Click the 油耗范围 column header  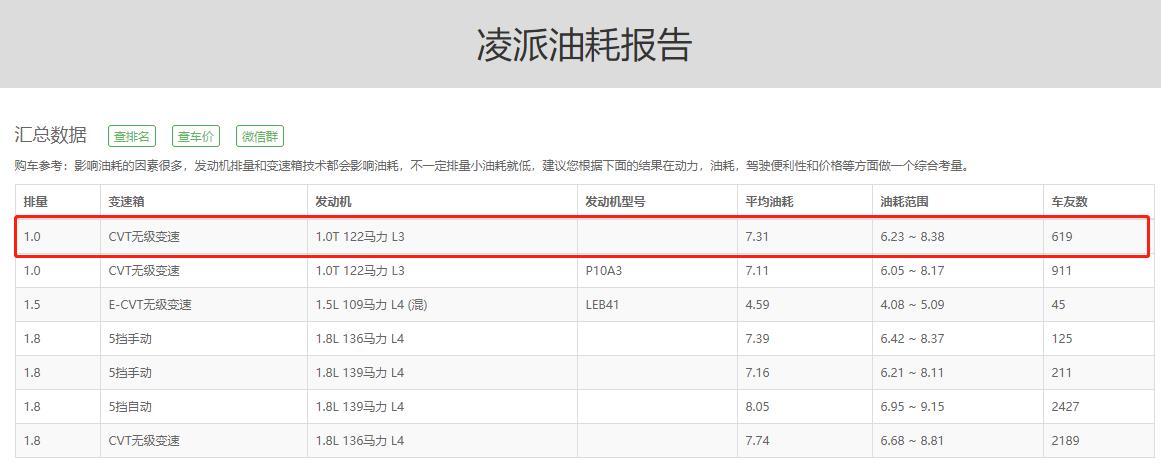[x=904, y=201]
